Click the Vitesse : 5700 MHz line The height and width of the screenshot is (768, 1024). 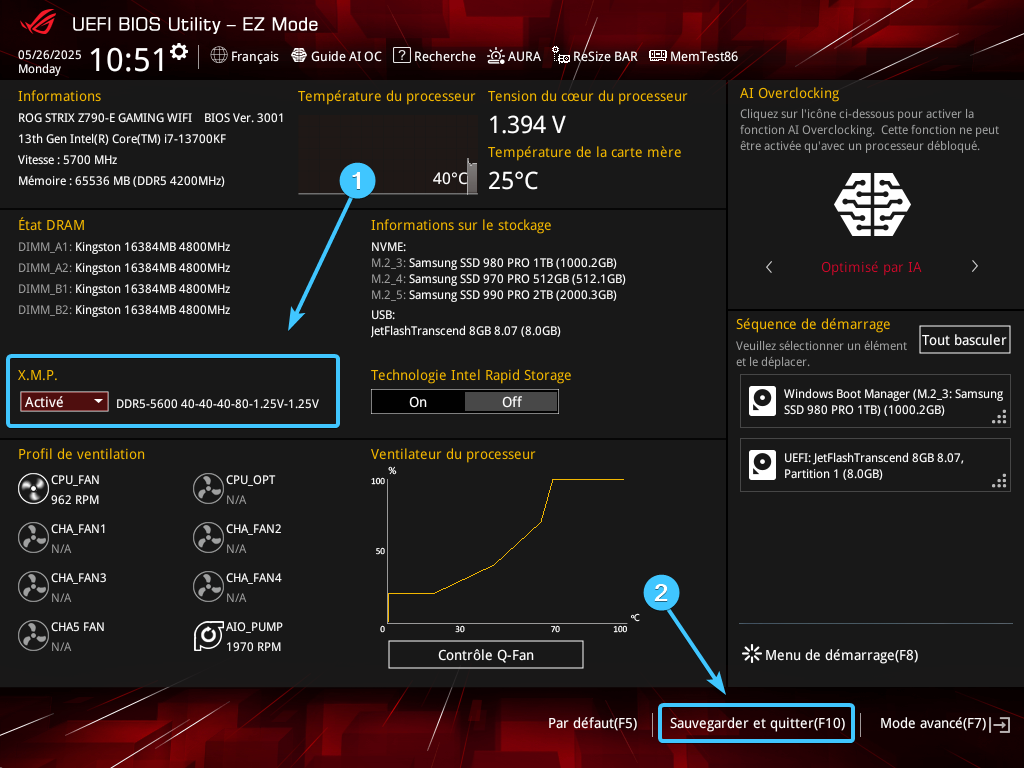point(68,159)
